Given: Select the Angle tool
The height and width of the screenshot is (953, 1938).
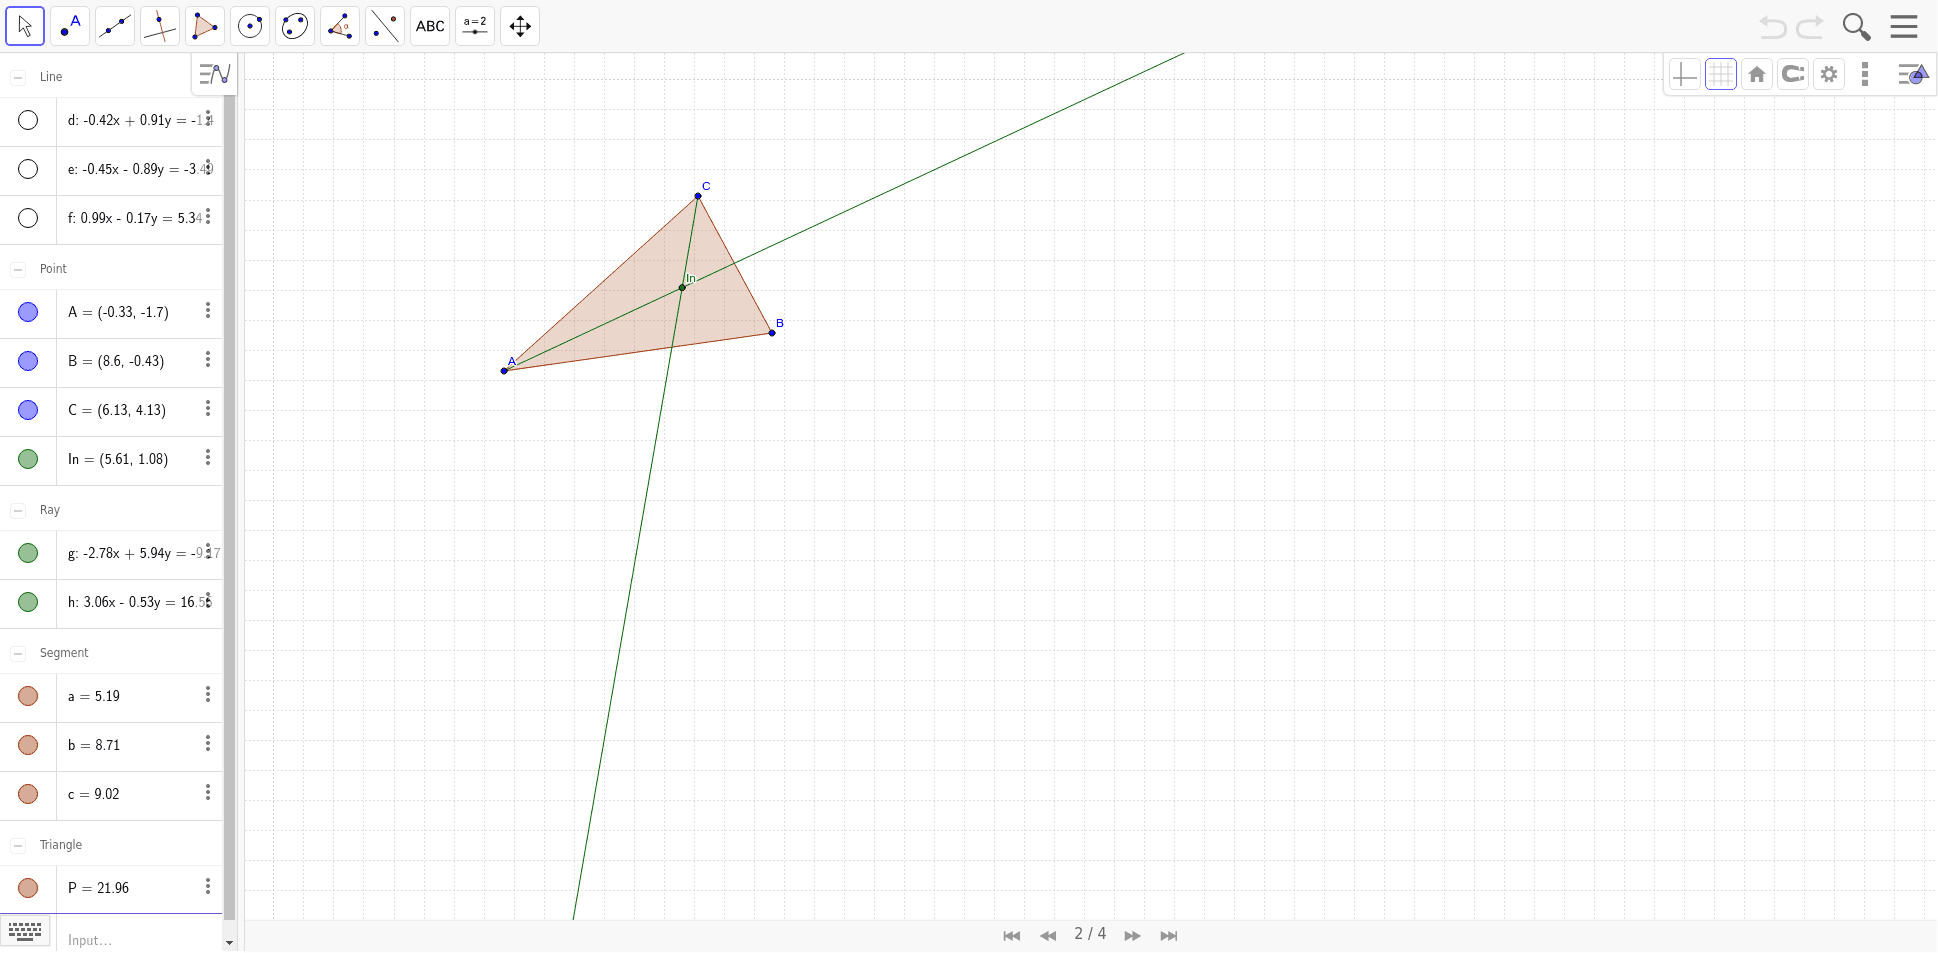Looking at the screenshot, I should pyautogui.click(x=340, y=26).
